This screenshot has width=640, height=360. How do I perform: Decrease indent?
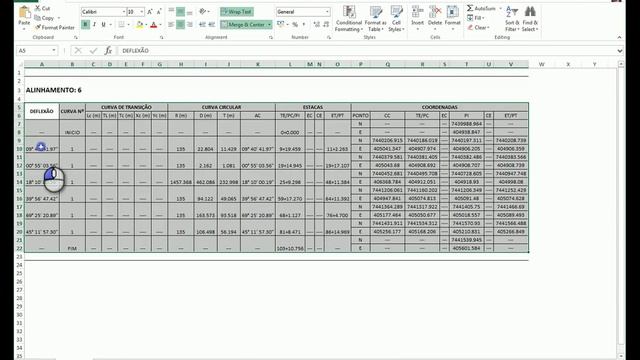click(x=202, y=25)
